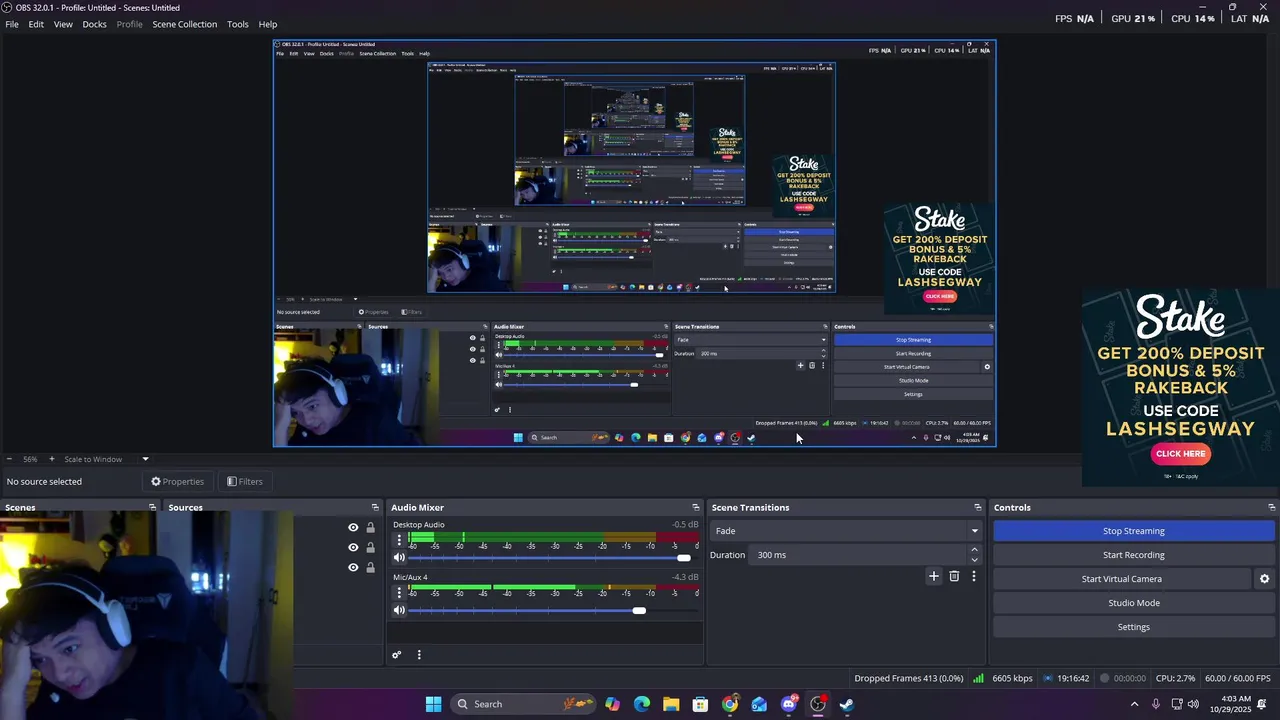Toggle lock on middle source

(x=370, y=547)
